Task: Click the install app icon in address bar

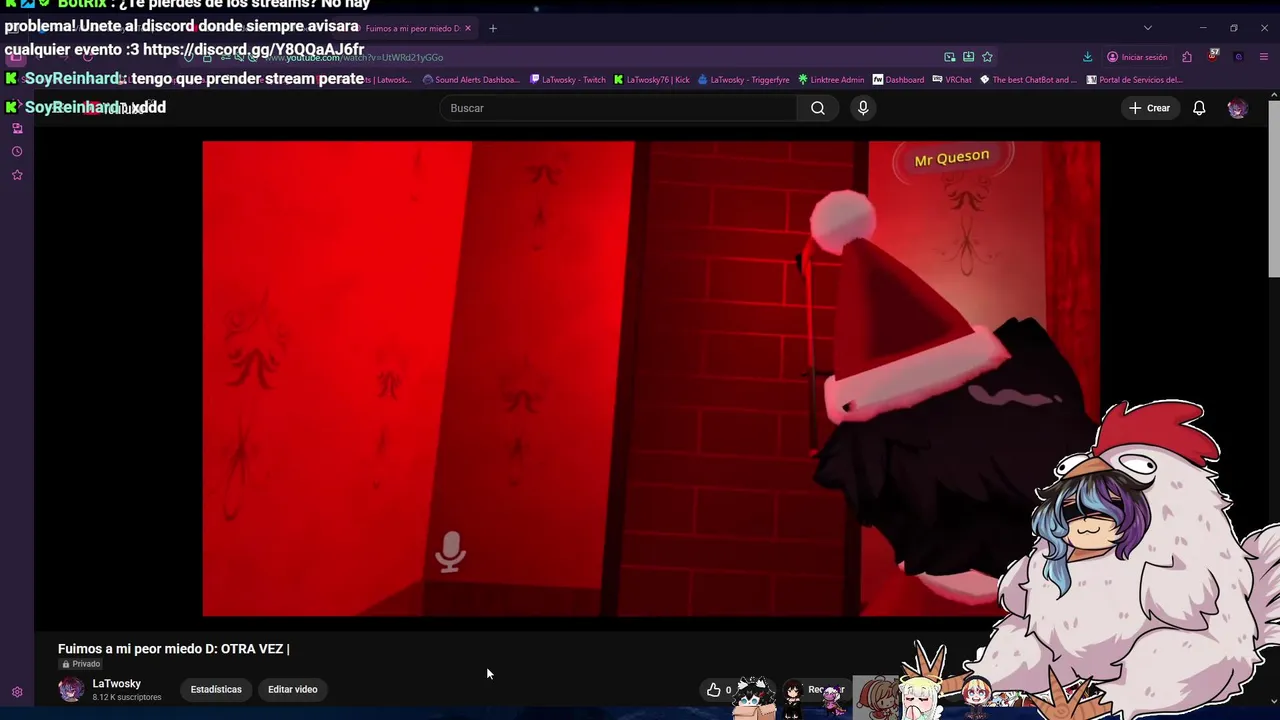Action: point(968,57)
